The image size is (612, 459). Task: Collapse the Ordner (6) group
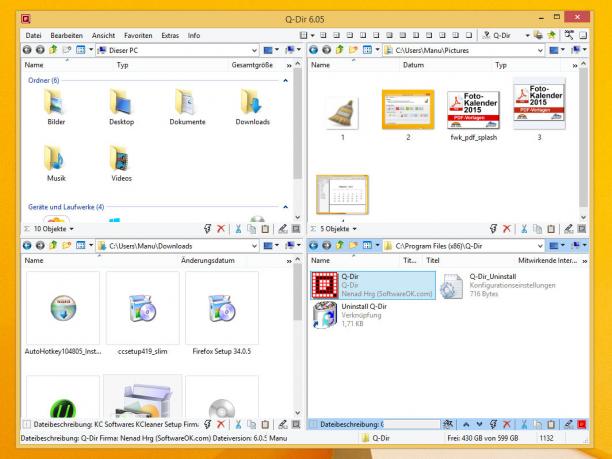pyautogui.click(x=285, y=80)
